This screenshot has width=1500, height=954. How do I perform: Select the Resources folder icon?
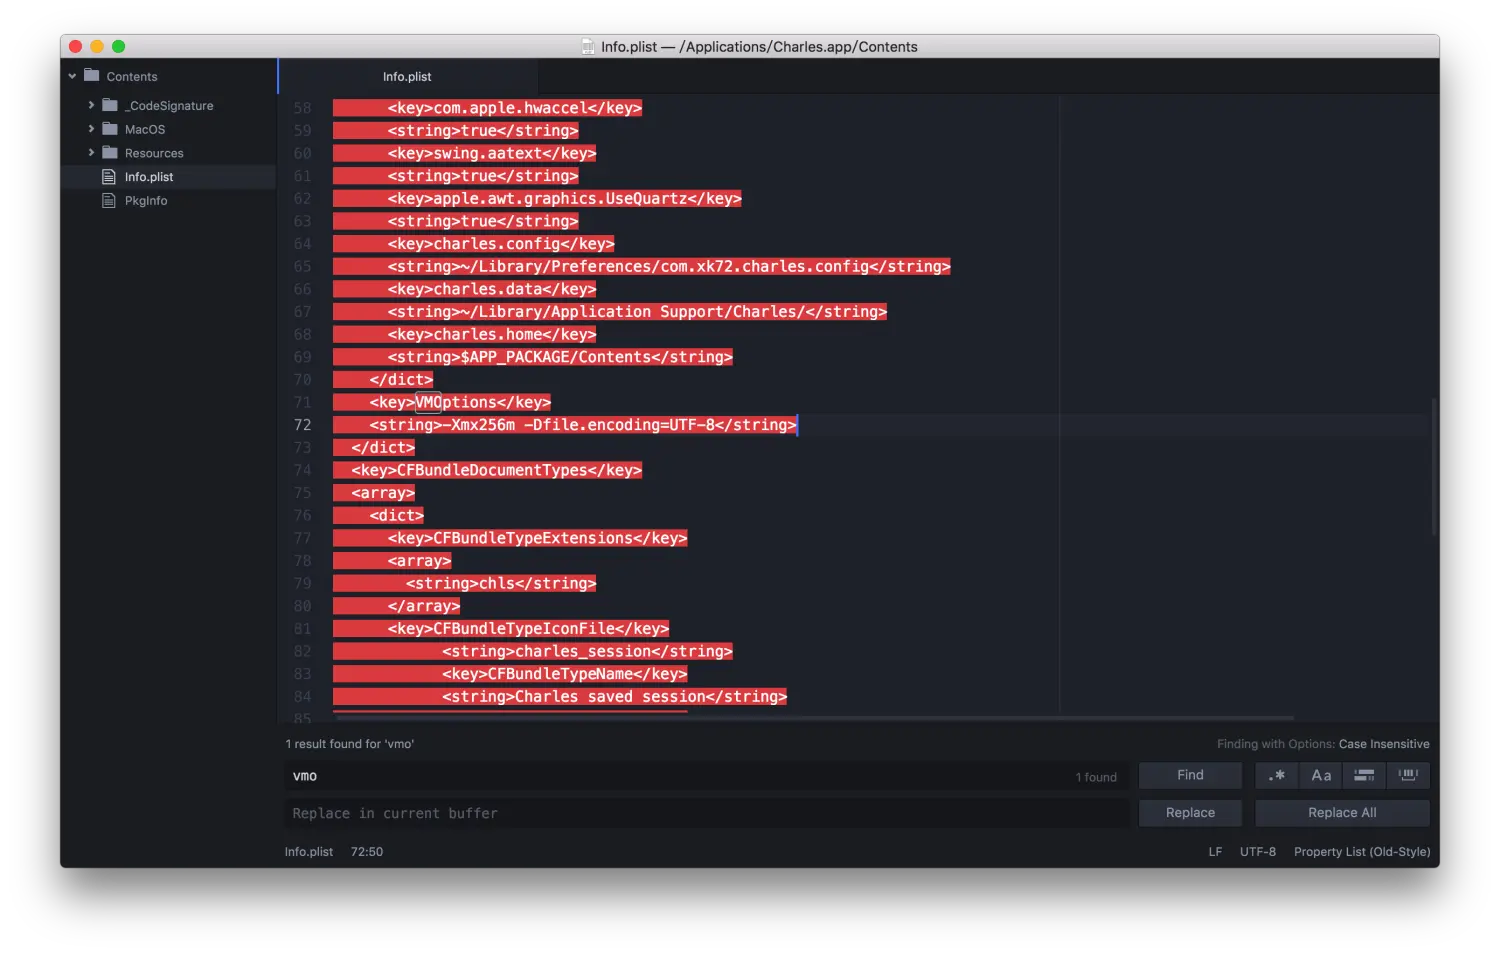[x=110, y=153]
